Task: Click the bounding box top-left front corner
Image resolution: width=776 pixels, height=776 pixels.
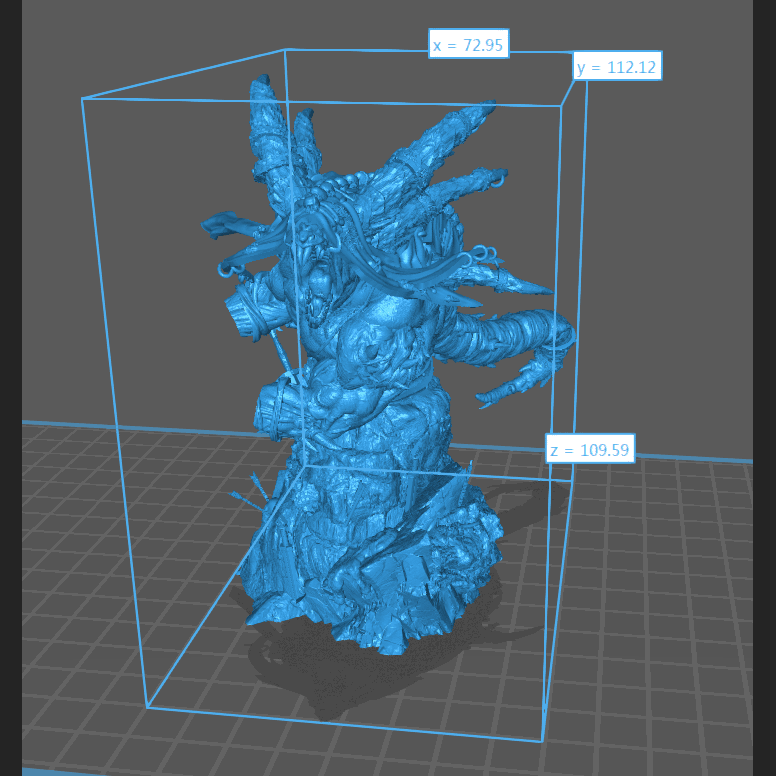Action: point(82,99)
